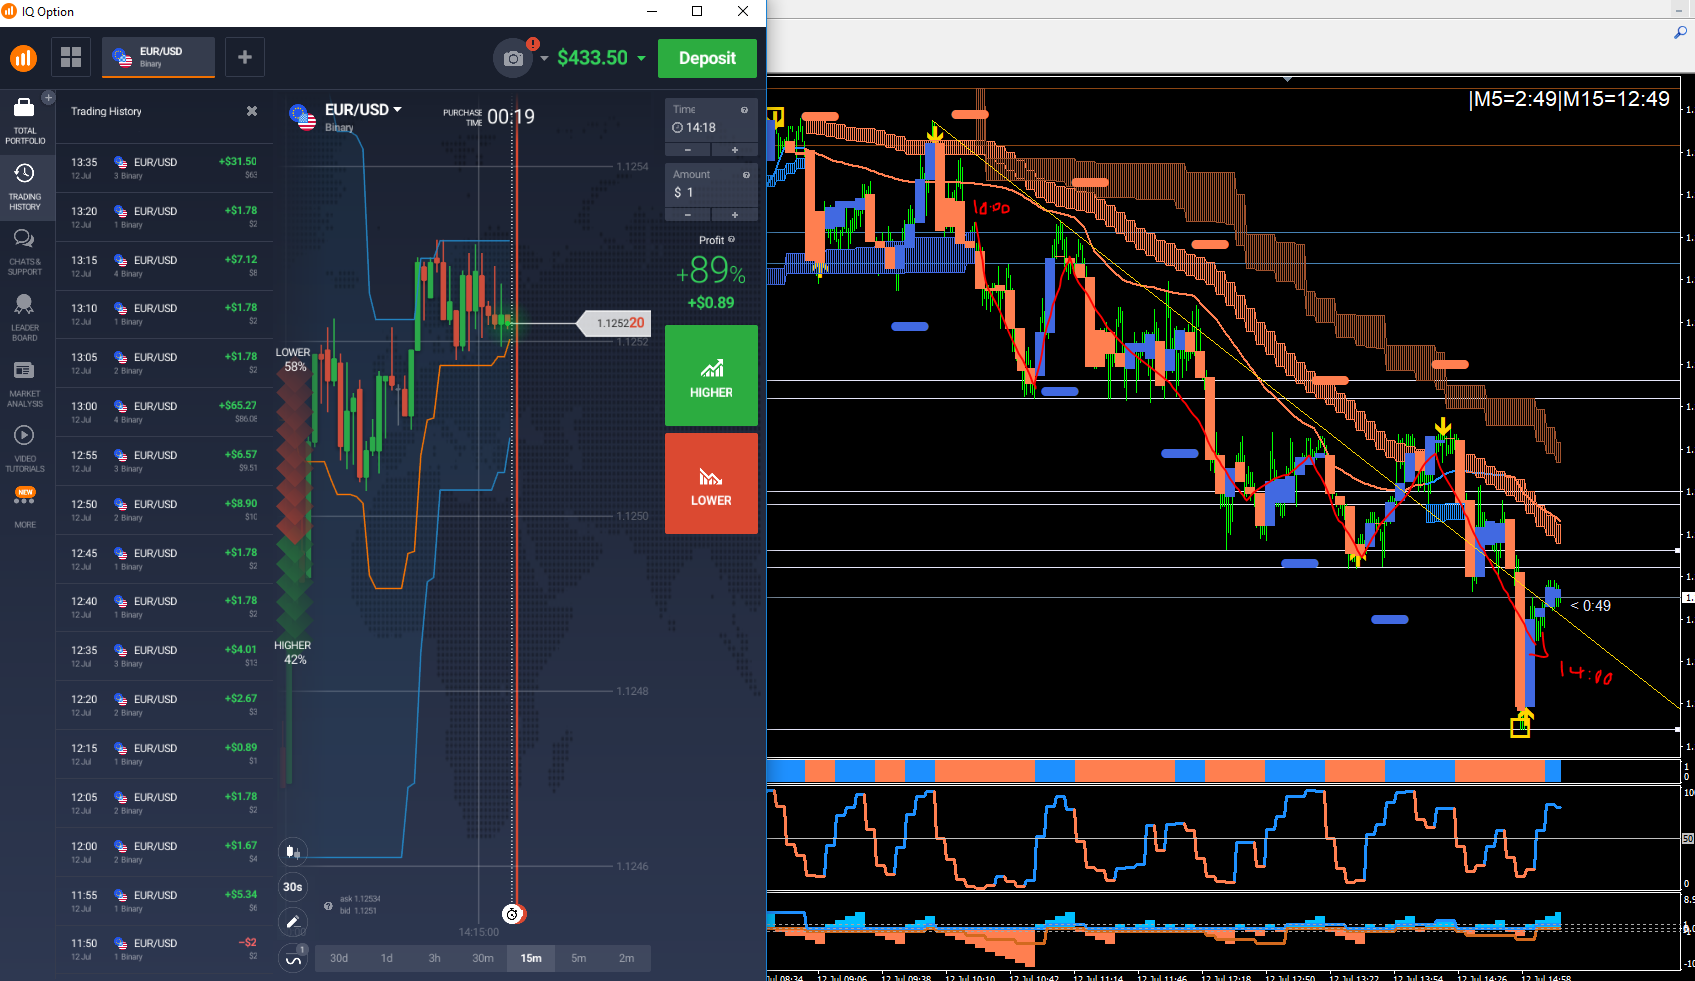Decrease trade Amount with minus button
This screenshot has height=981, width=1695.
click(x=688, y=215)
